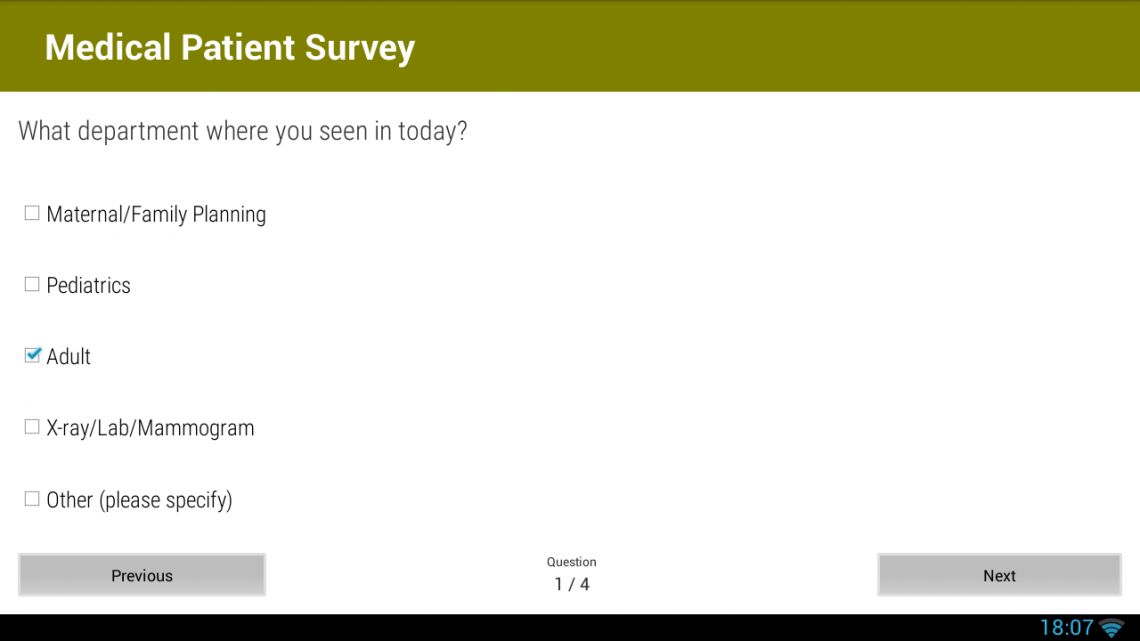
Task: Select the Maternal/Family Planning label text
Action: tap(156, 214)
